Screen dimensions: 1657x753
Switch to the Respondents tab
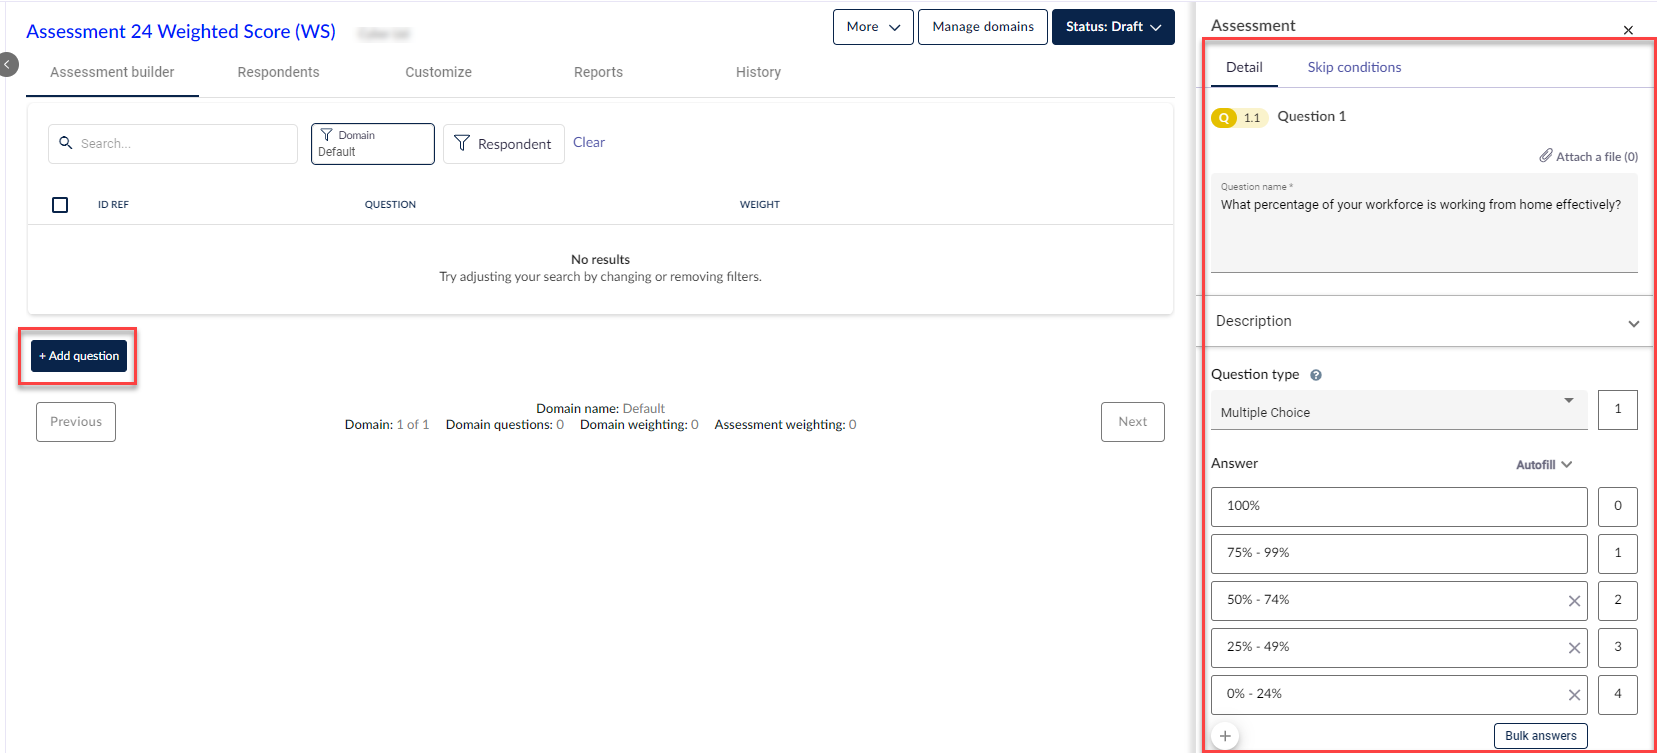point(278,72)
